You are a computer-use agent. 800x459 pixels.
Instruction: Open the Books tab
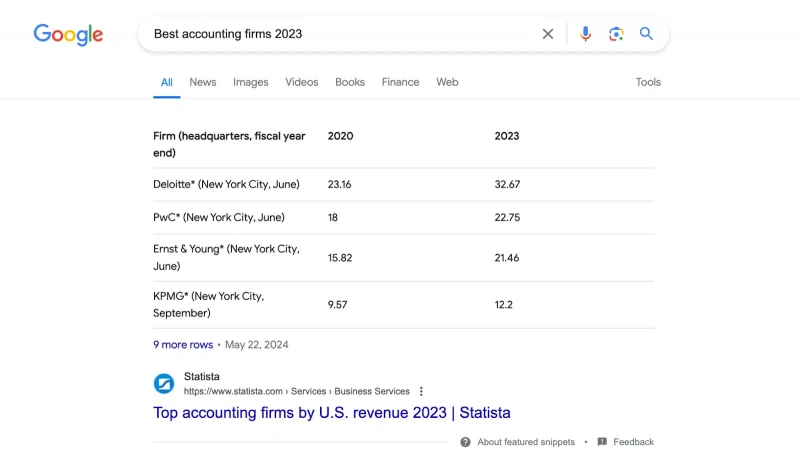pyautogui.click(x=350, y=82)
